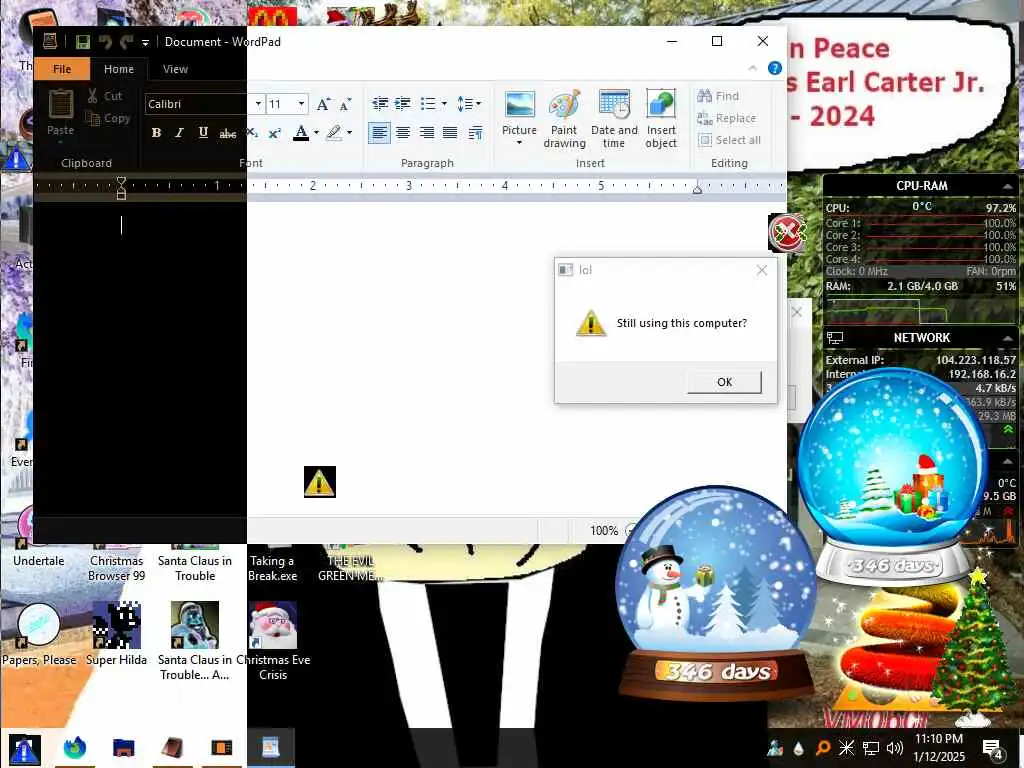
Task: Click the Save icon in WordPad title bar
Action: click(x=82, y=42)
